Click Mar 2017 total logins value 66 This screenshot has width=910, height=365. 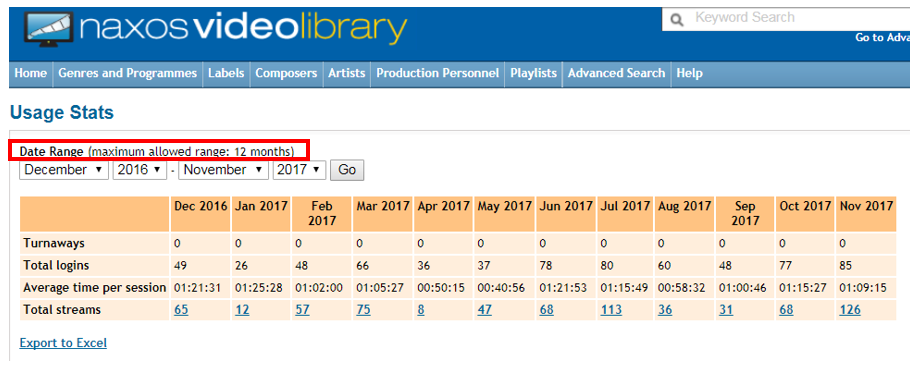362,266
